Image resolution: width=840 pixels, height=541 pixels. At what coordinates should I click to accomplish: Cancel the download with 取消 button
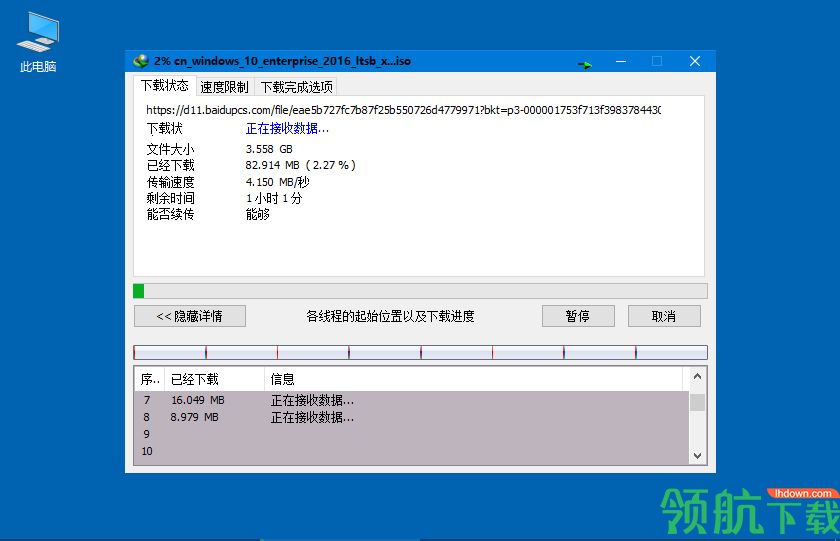pos(664,316)
